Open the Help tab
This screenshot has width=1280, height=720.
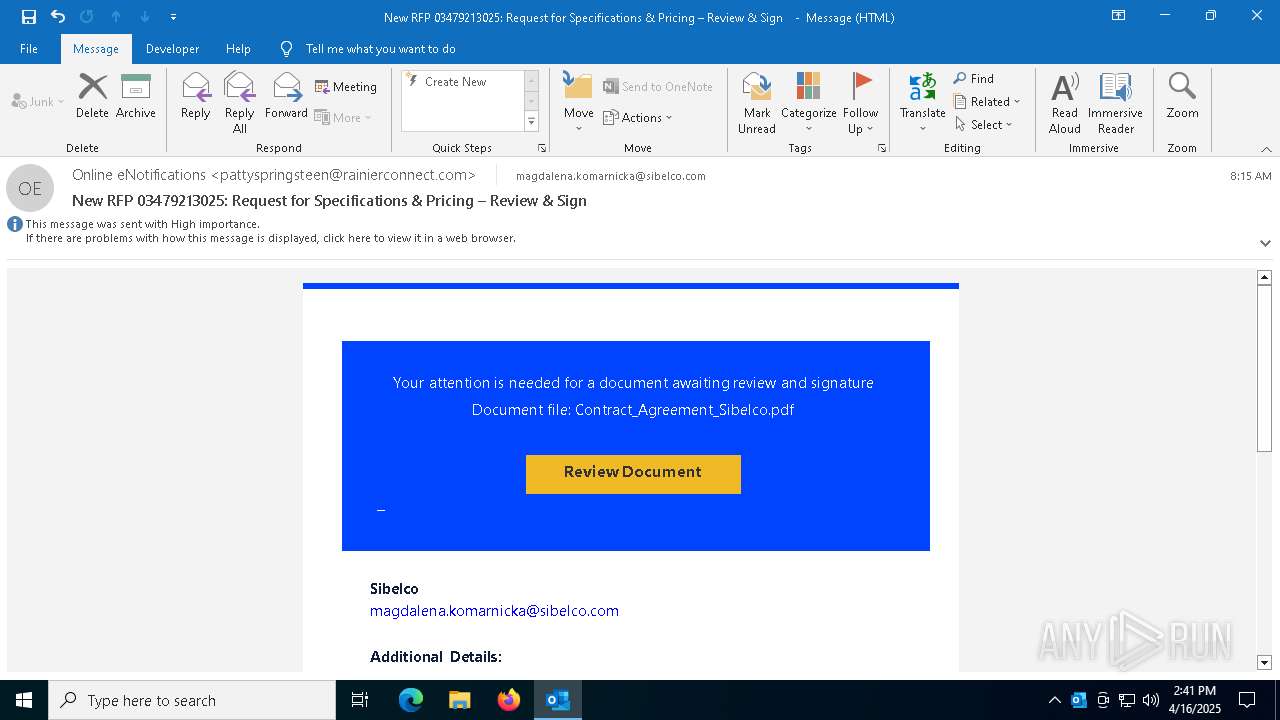click(x=238, y=49)
